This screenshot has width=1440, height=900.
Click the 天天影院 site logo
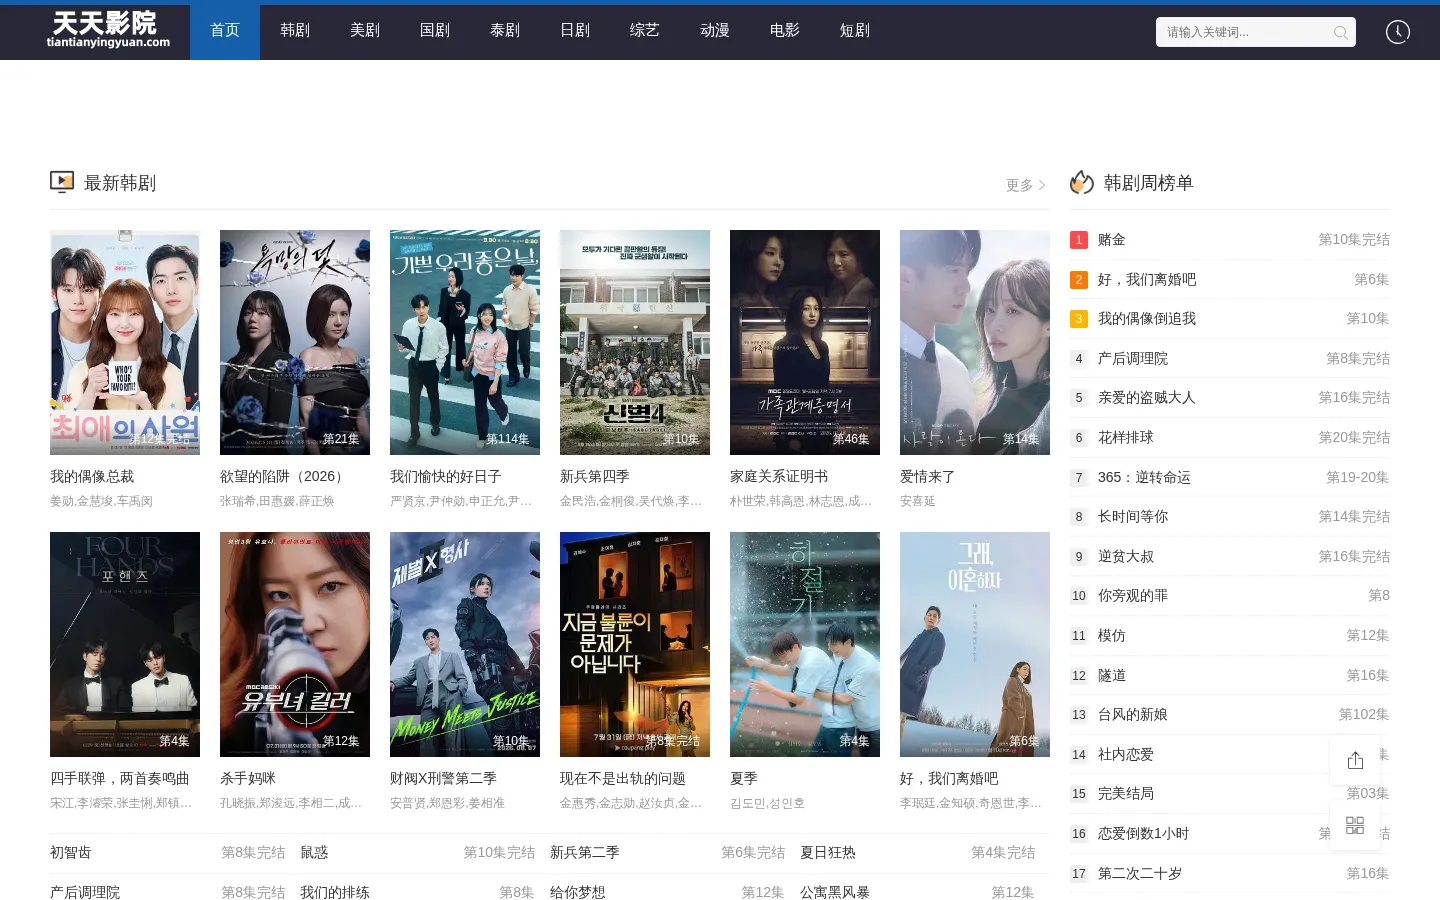coord(108,30)
